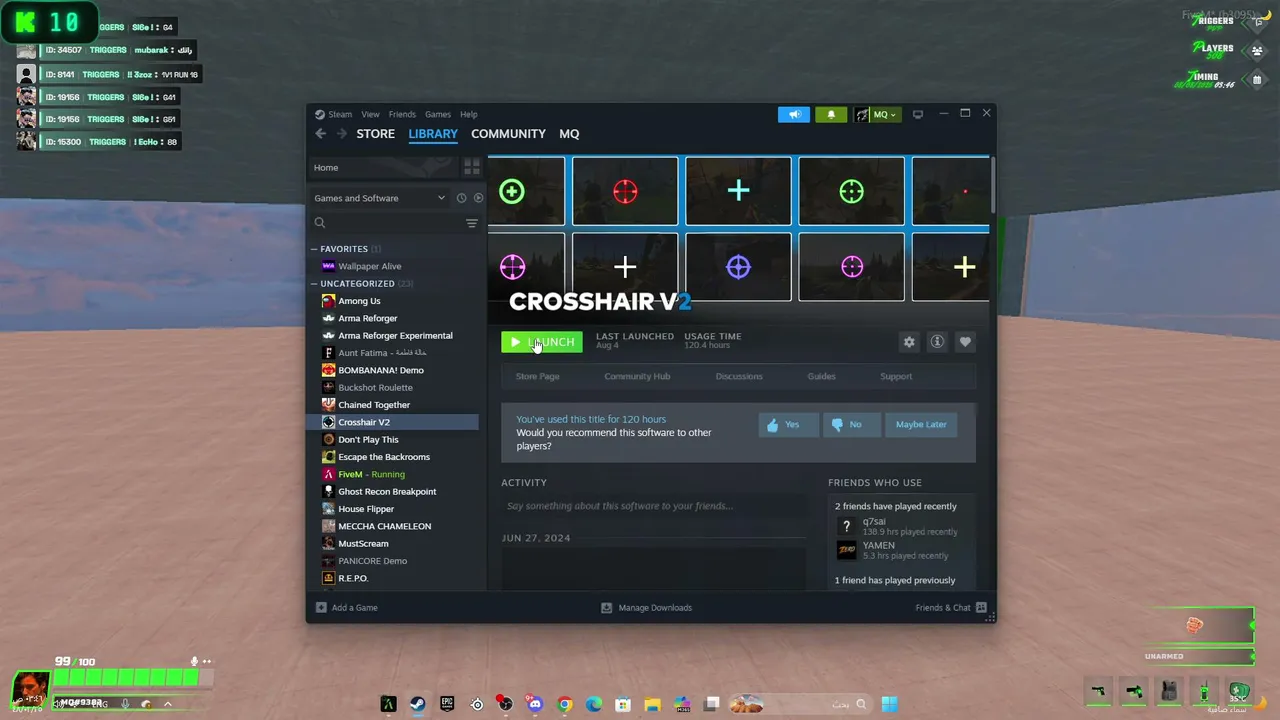Screen dimensions: 1280x720
Task: Open the Discussions link
Action: coord(739,376)
